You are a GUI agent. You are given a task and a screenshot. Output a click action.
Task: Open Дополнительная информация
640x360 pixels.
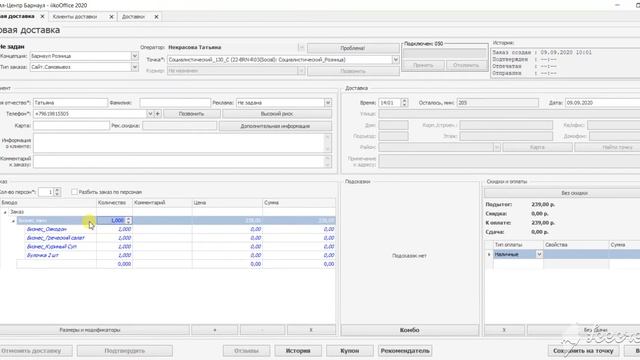[275, 126]
